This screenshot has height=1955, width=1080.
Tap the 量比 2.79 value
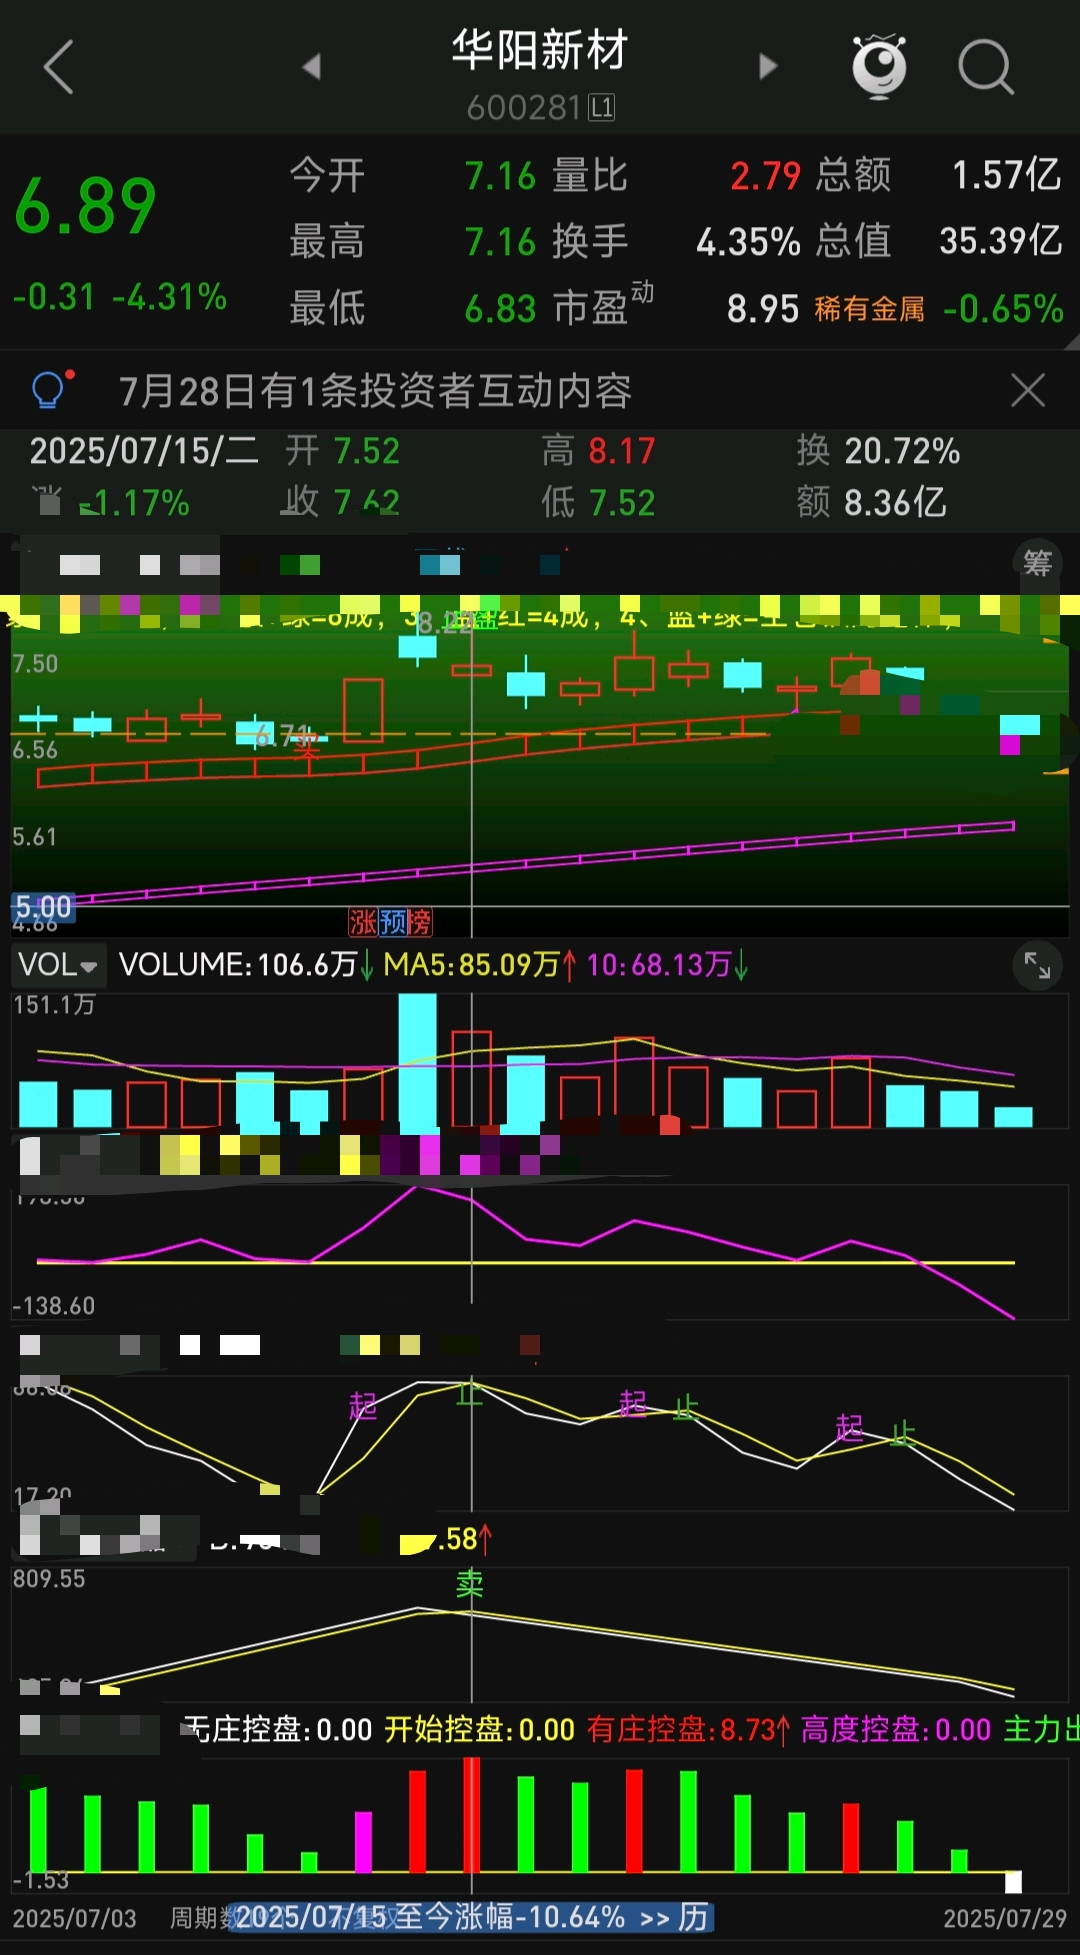(x=765, y=176)
